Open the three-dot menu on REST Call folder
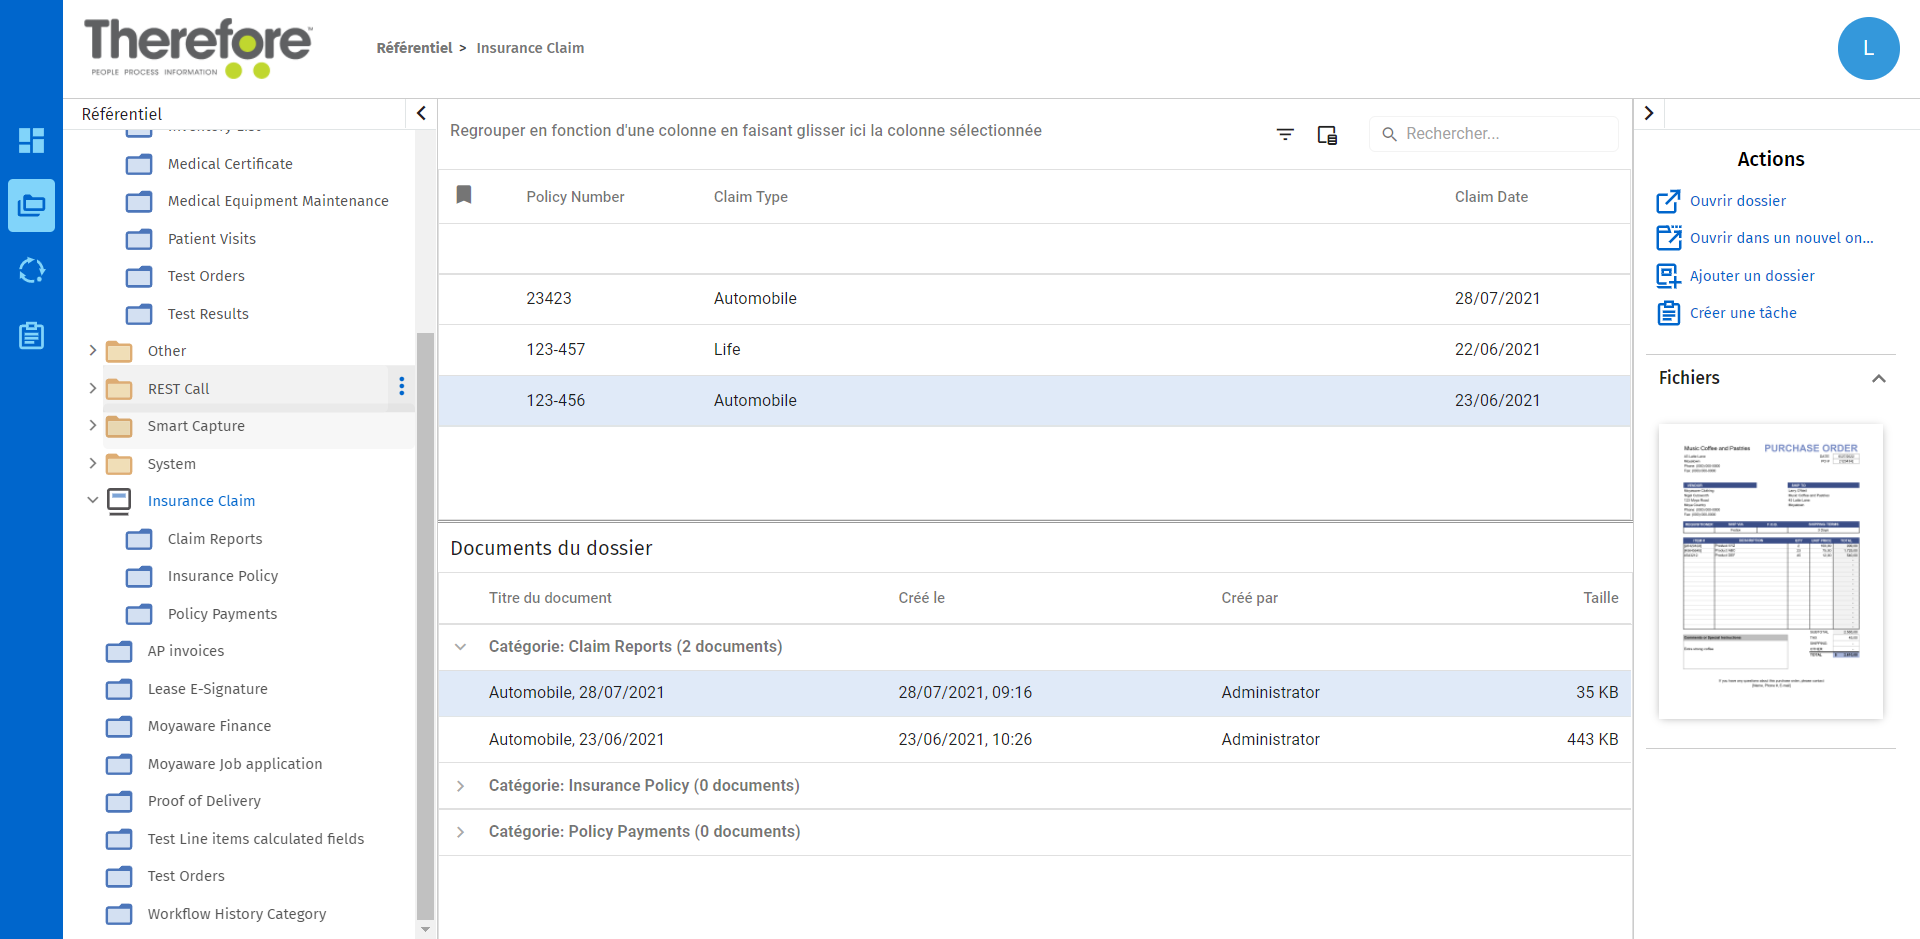 tap(401, 386)
